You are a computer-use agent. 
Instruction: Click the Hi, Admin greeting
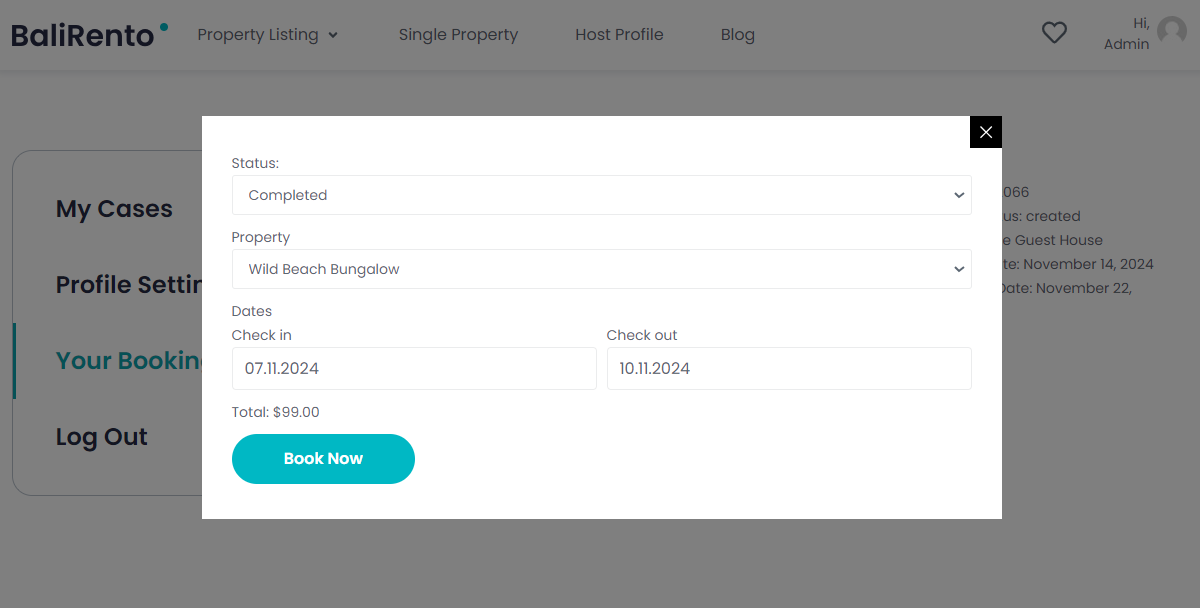tap(1127, 32)
